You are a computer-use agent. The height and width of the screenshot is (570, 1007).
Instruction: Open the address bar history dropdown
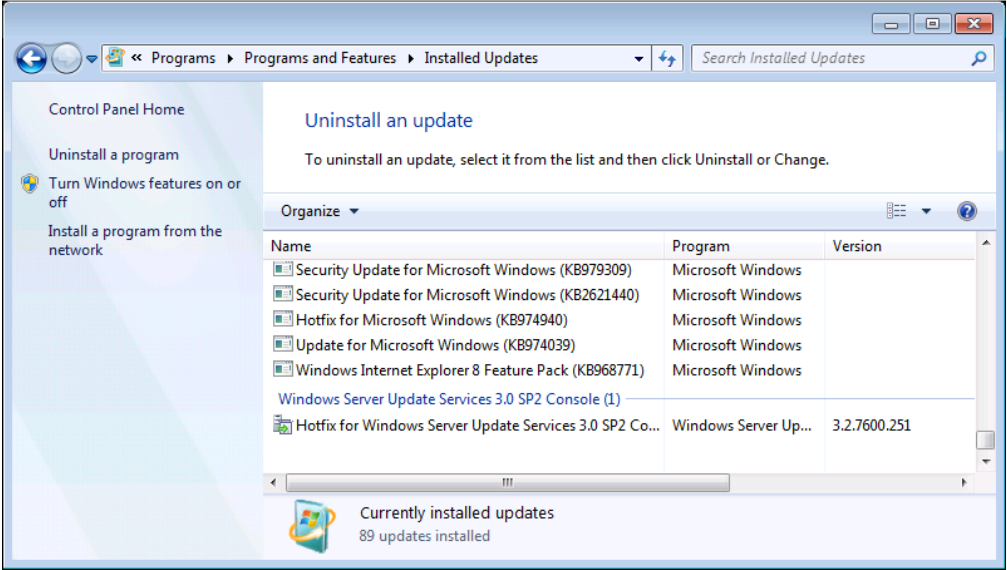(x=640, y=59)
